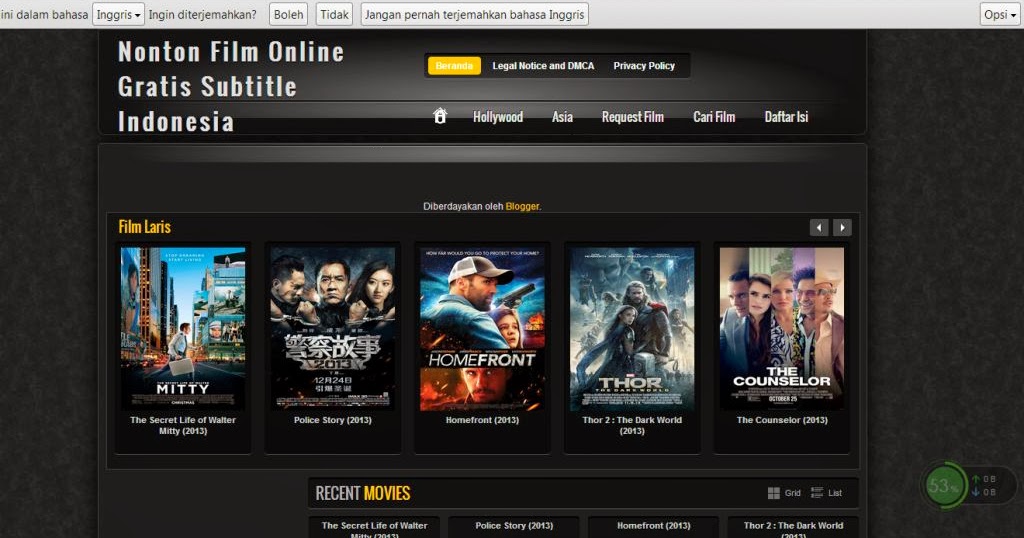Switch Recent Movies to List view
This screenshot has width=1024, height=538.
pyautogui.click(x=826, y=493)
